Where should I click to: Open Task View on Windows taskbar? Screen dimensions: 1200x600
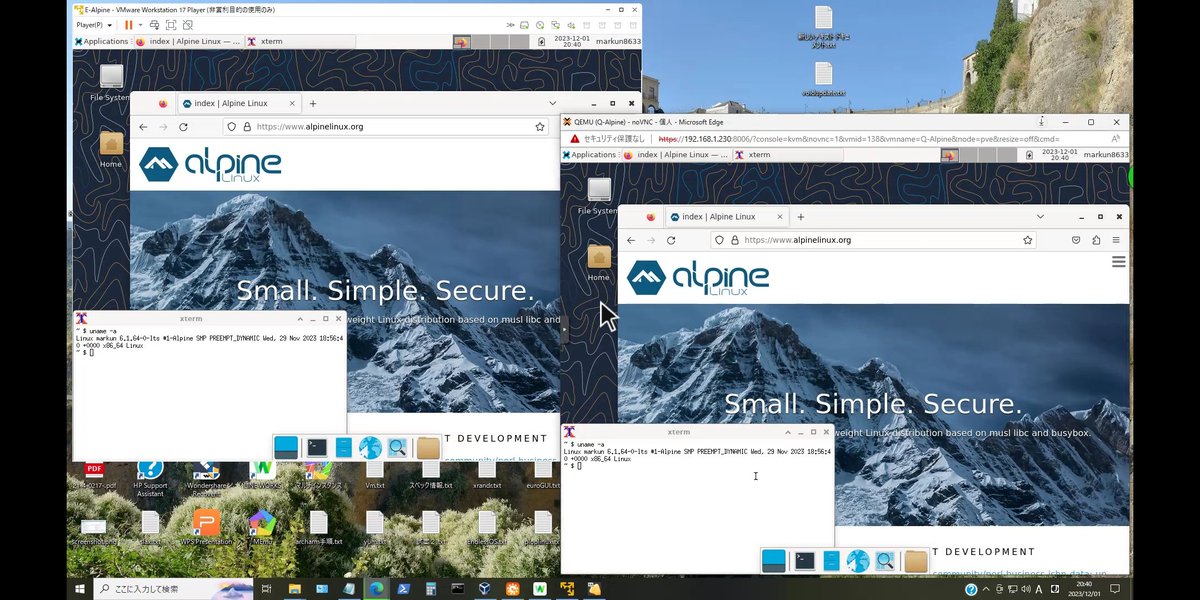[x=267, y=589]
